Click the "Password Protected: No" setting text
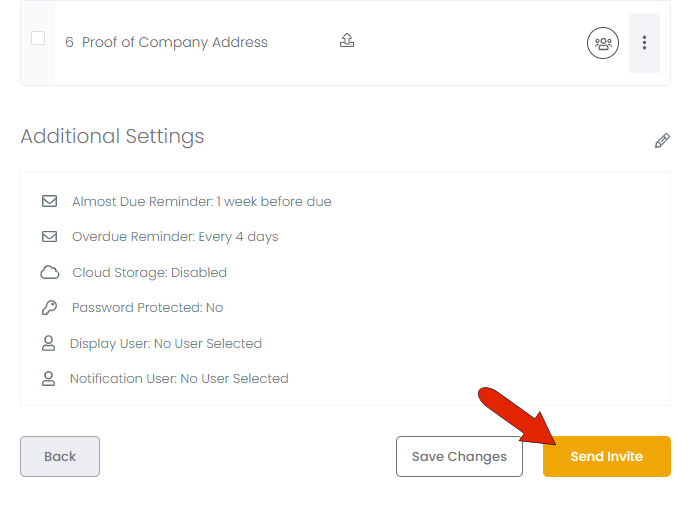Viewport: 698px width, 505px height. click(147, 308)
